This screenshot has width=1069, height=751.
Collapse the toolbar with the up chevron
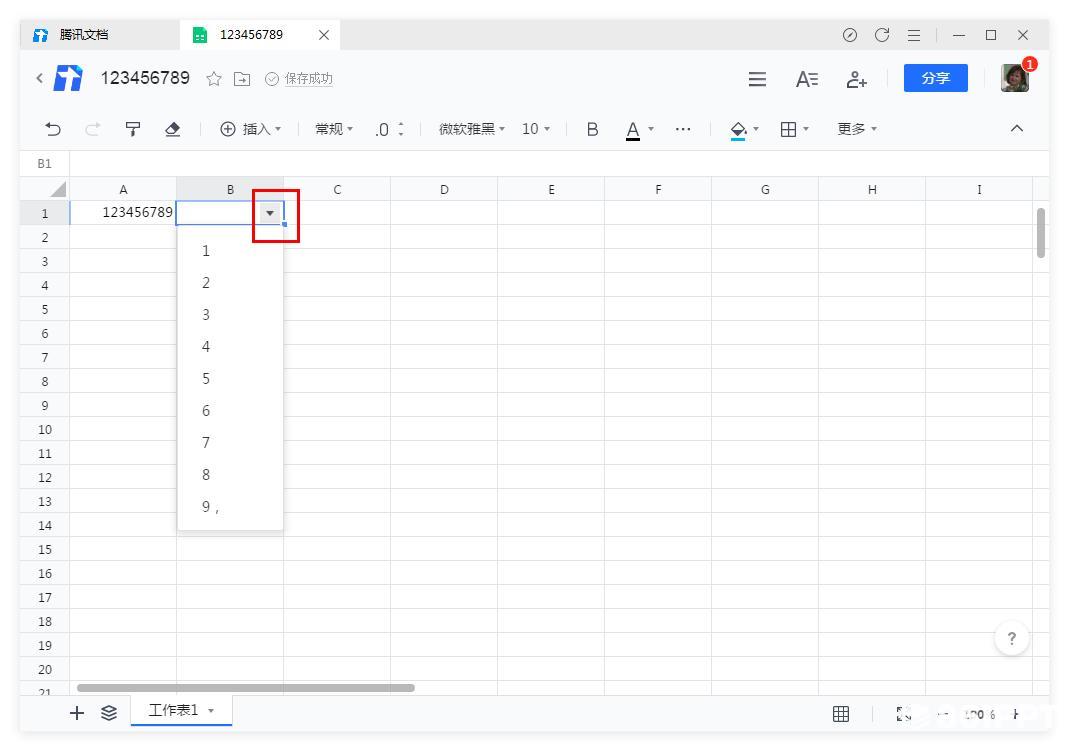point(1017,128)
